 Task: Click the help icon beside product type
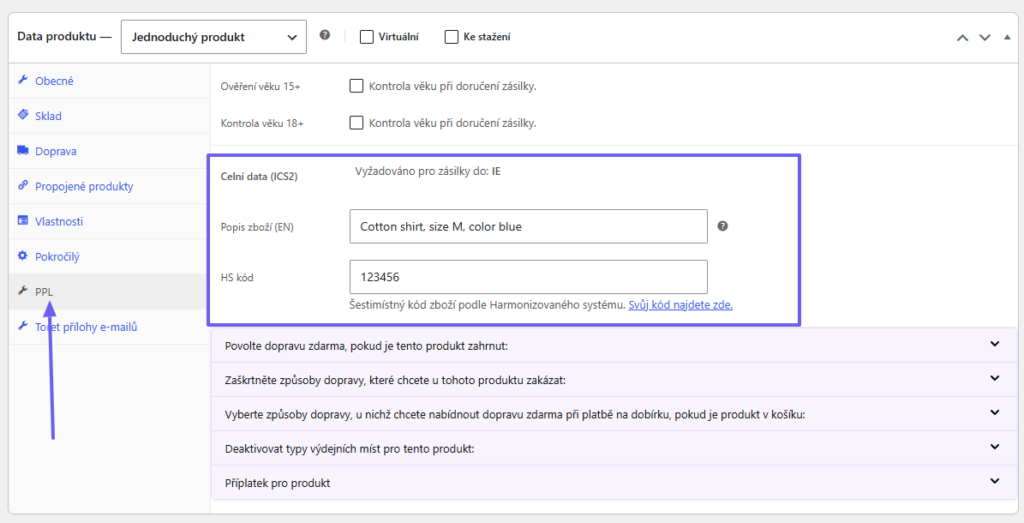click(325, 35)
